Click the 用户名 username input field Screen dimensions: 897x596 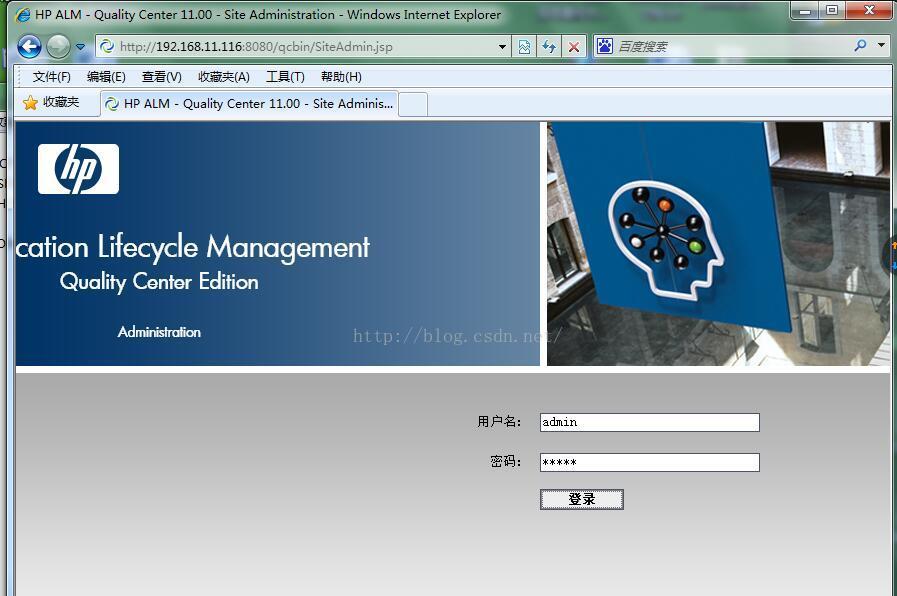click(x=649, y=422)
